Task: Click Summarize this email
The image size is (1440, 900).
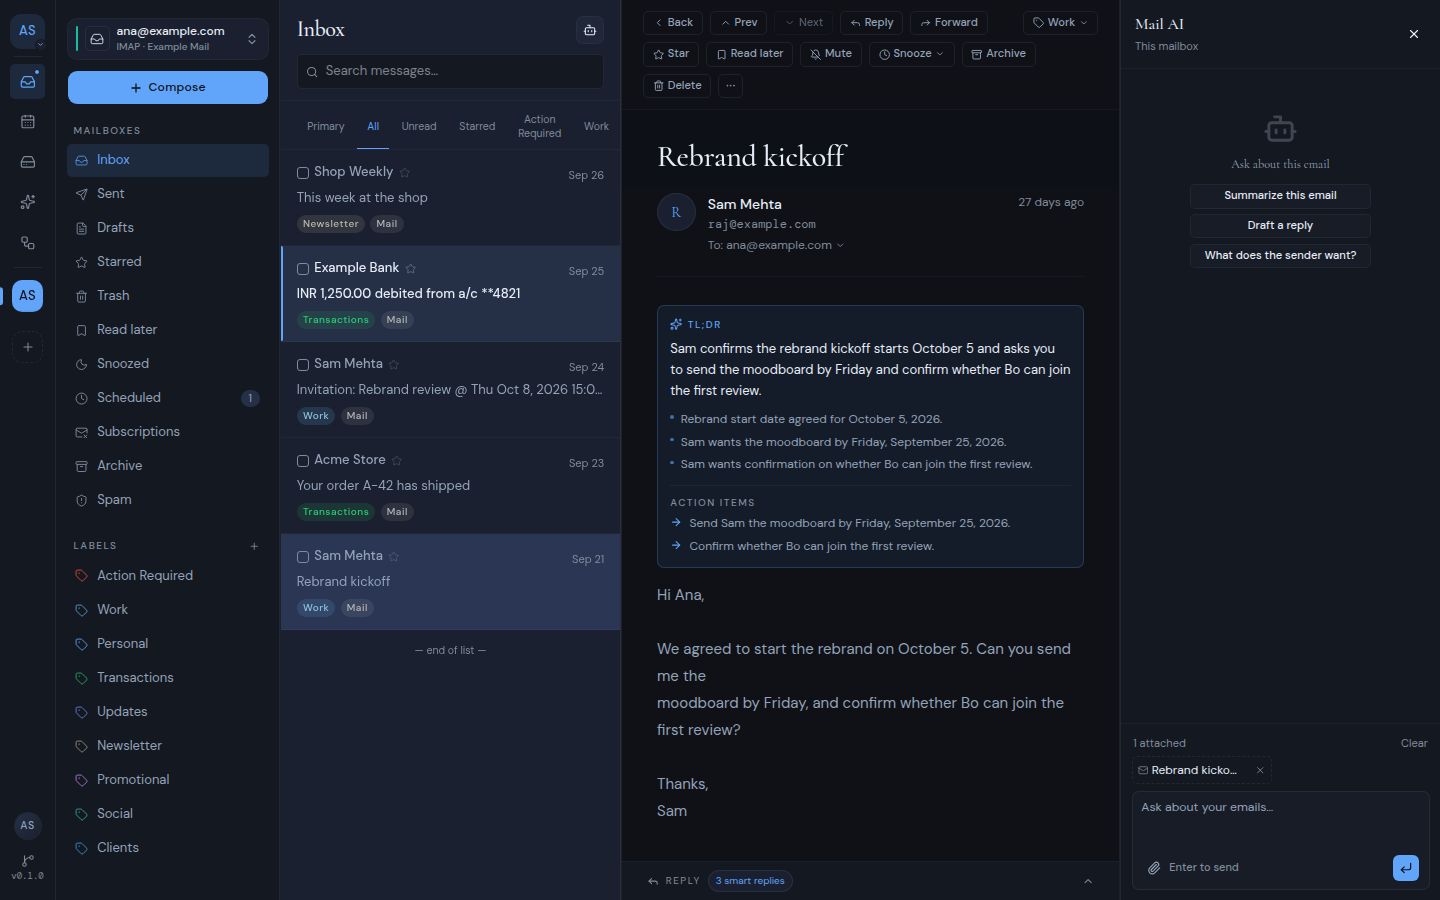Action: click(1280, 196)
